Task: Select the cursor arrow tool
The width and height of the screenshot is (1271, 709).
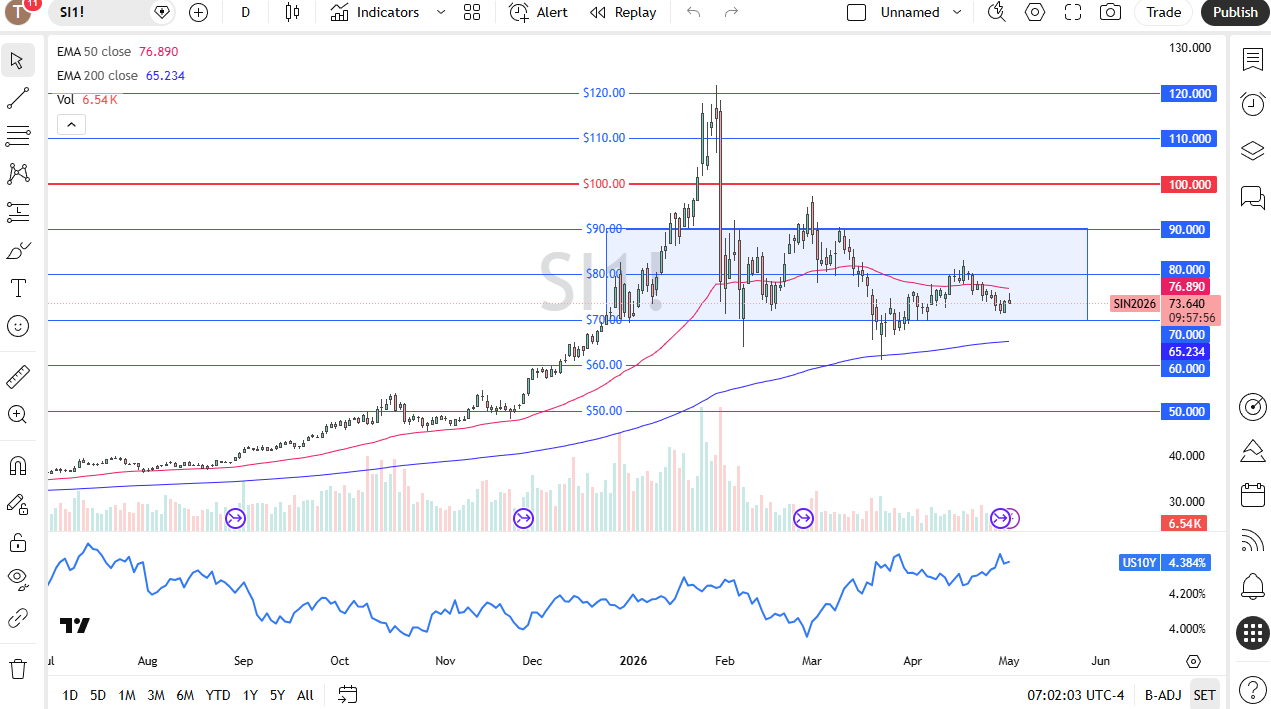Action: click(x=18, y=60)
